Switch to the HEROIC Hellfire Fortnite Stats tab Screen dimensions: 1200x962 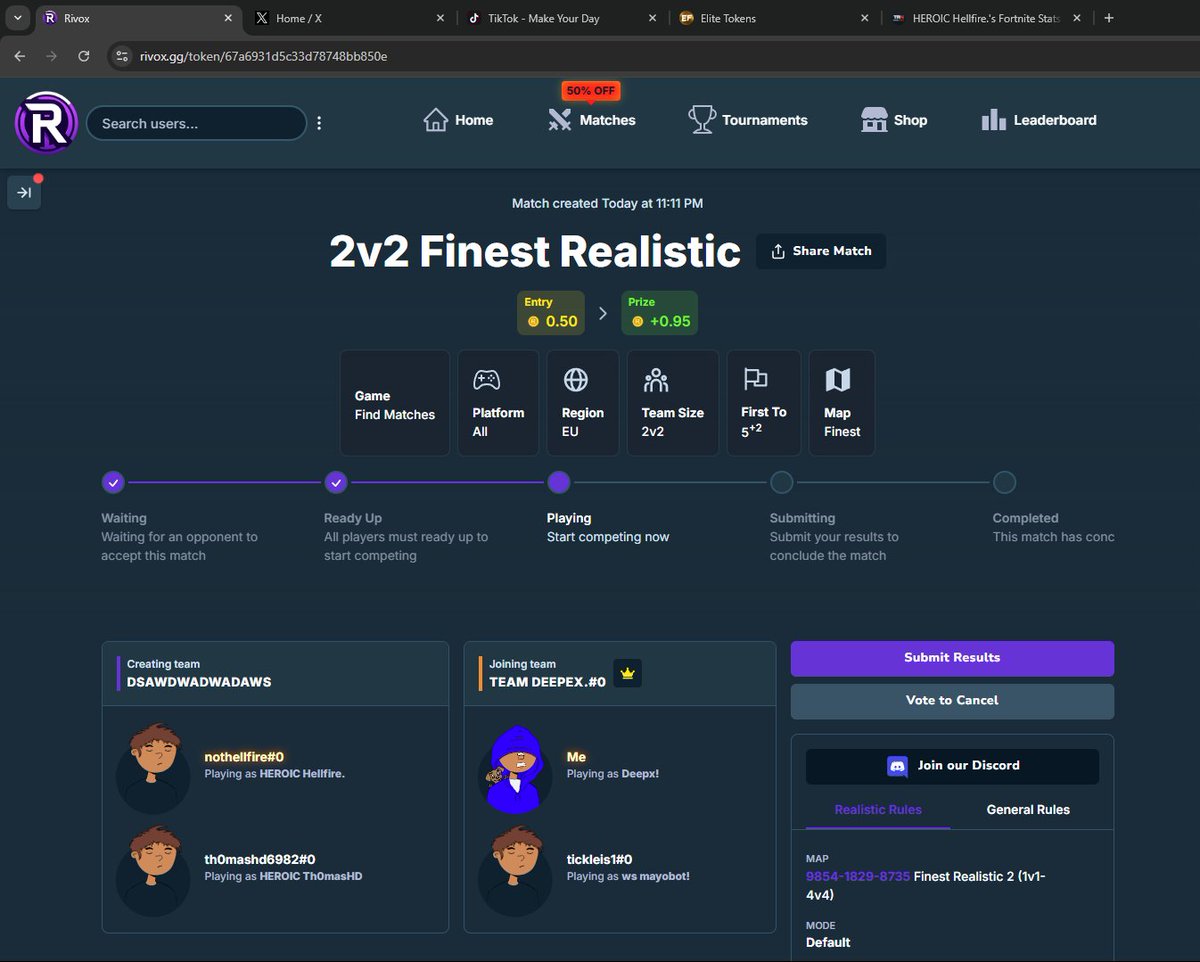985,18
